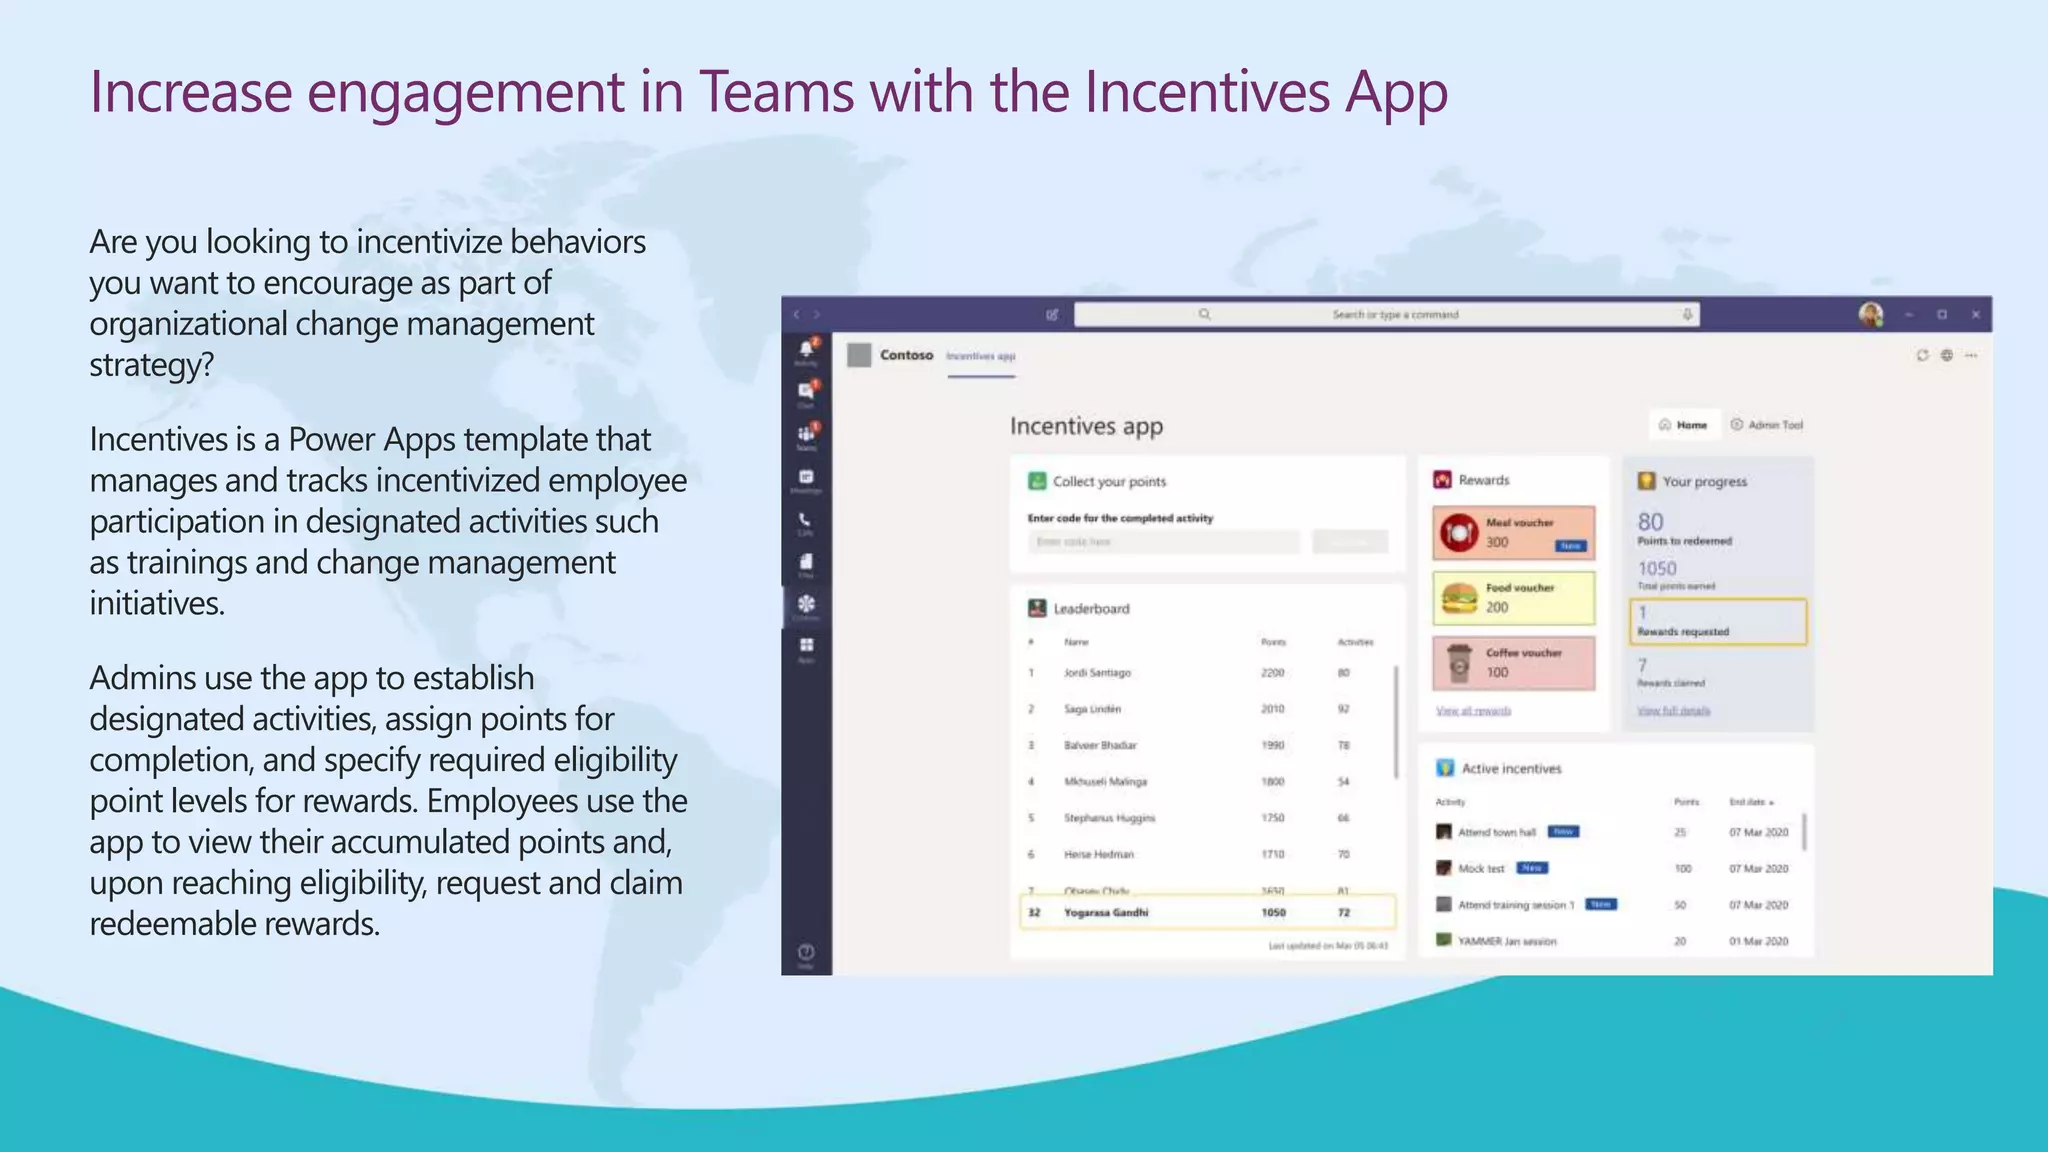This screenshot has width=2048, height=1152.
Task: Open the more options ellipsis menu
Action: (1971, 355)
